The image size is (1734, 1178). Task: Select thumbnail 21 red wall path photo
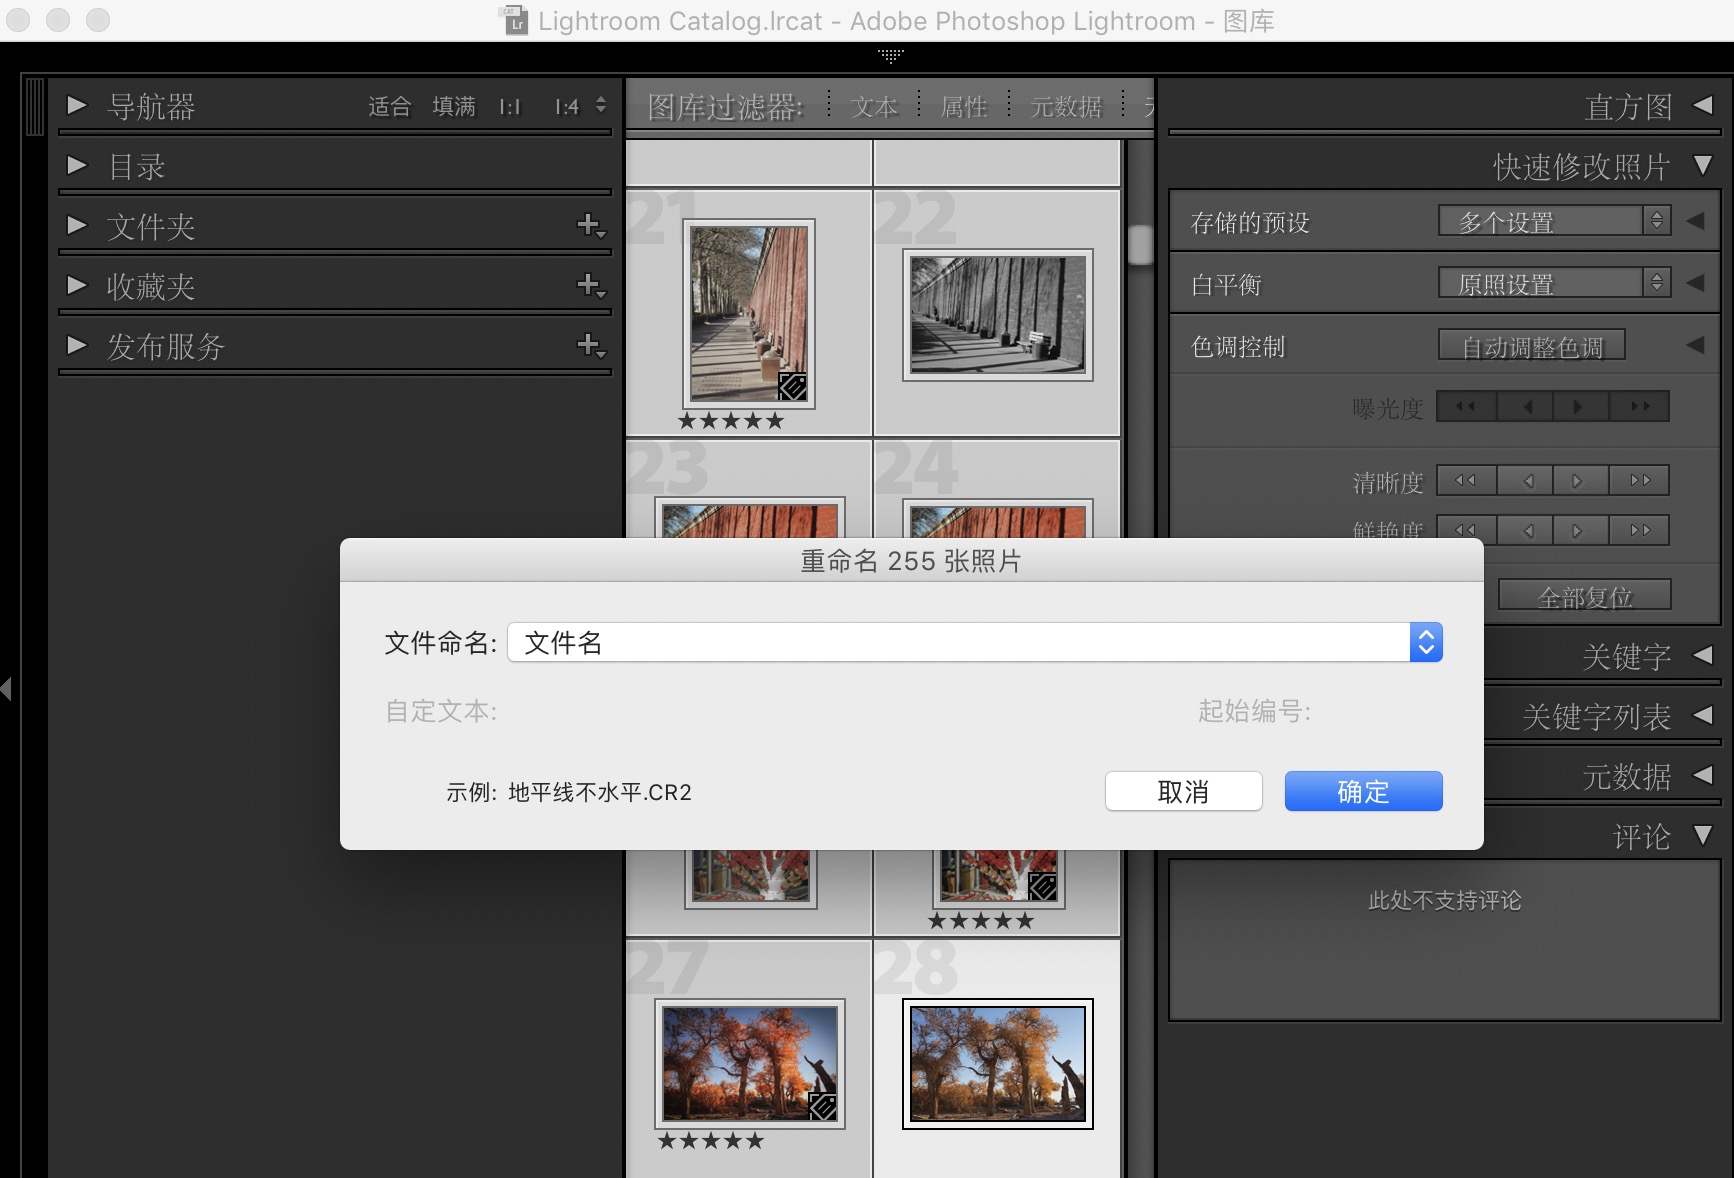(x=749, y=313)
